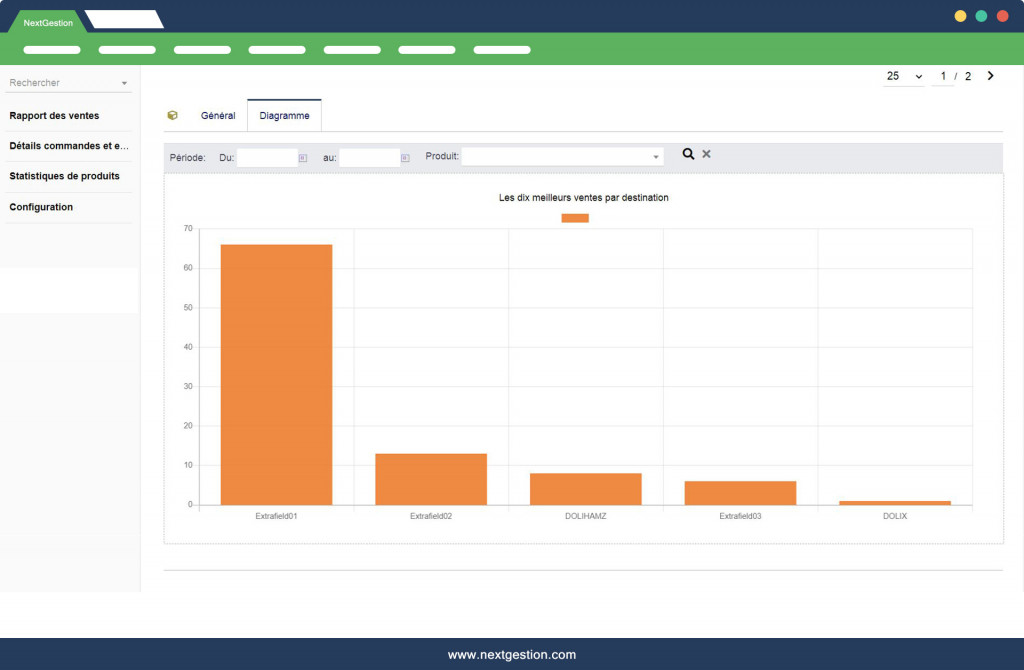
Task: Toggle the orange legend series in chart
Action: (x=575, y=218)
